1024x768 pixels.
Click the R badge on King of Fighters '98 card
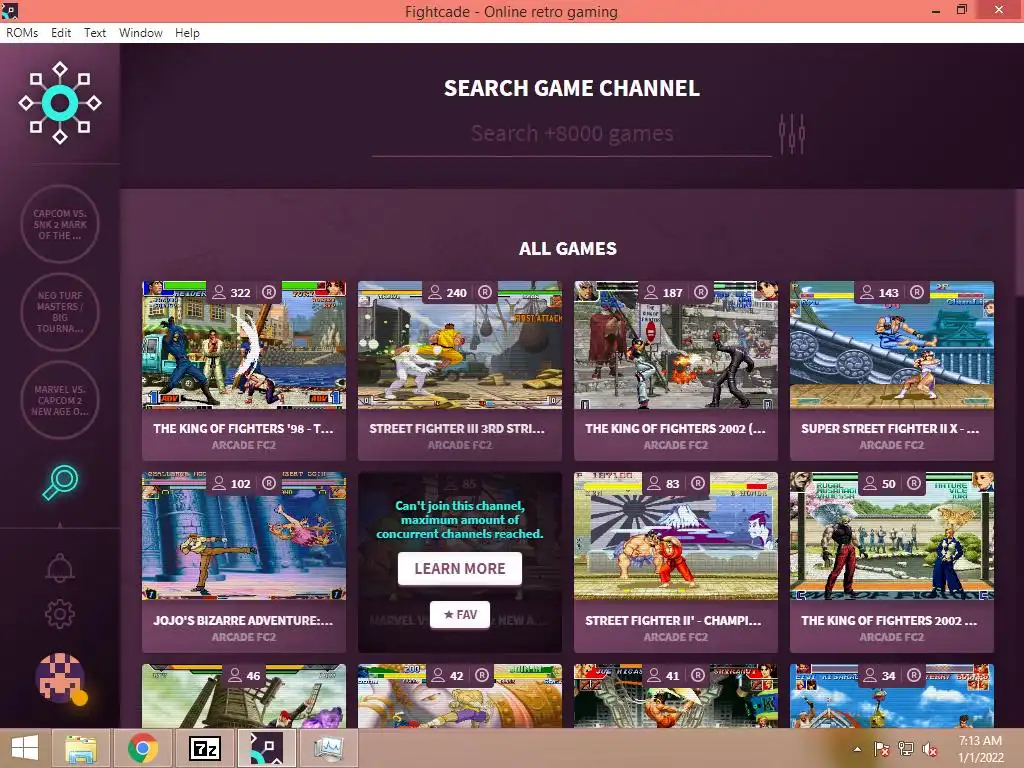tap(268, 292)
